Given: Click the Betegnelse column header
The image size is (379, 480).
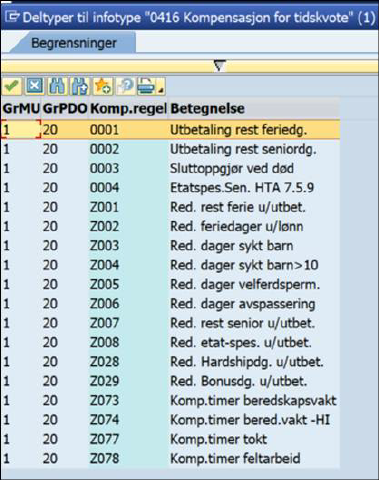Looking at the screenshot, I should click(254, 108).
